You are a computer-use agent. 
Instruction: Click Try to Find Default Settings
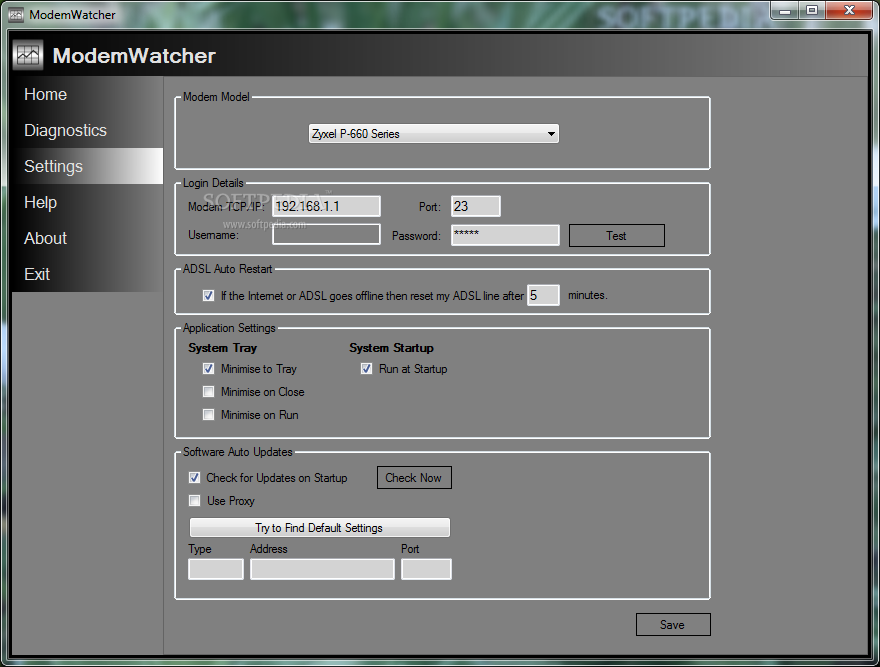pos(319,528)
